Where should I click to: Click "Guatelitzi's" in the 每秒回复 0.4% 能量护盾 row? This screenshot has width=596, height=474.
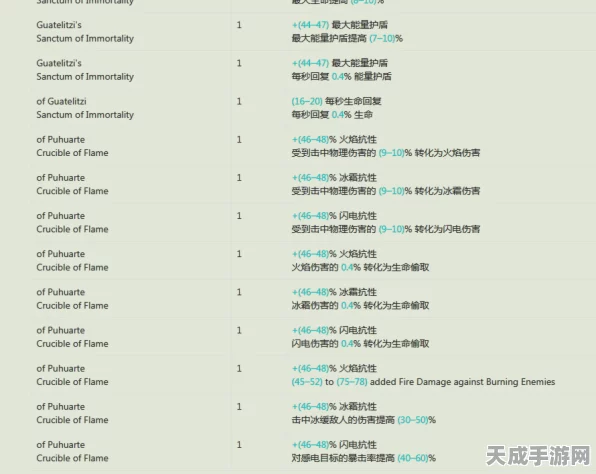pos(59,63)
